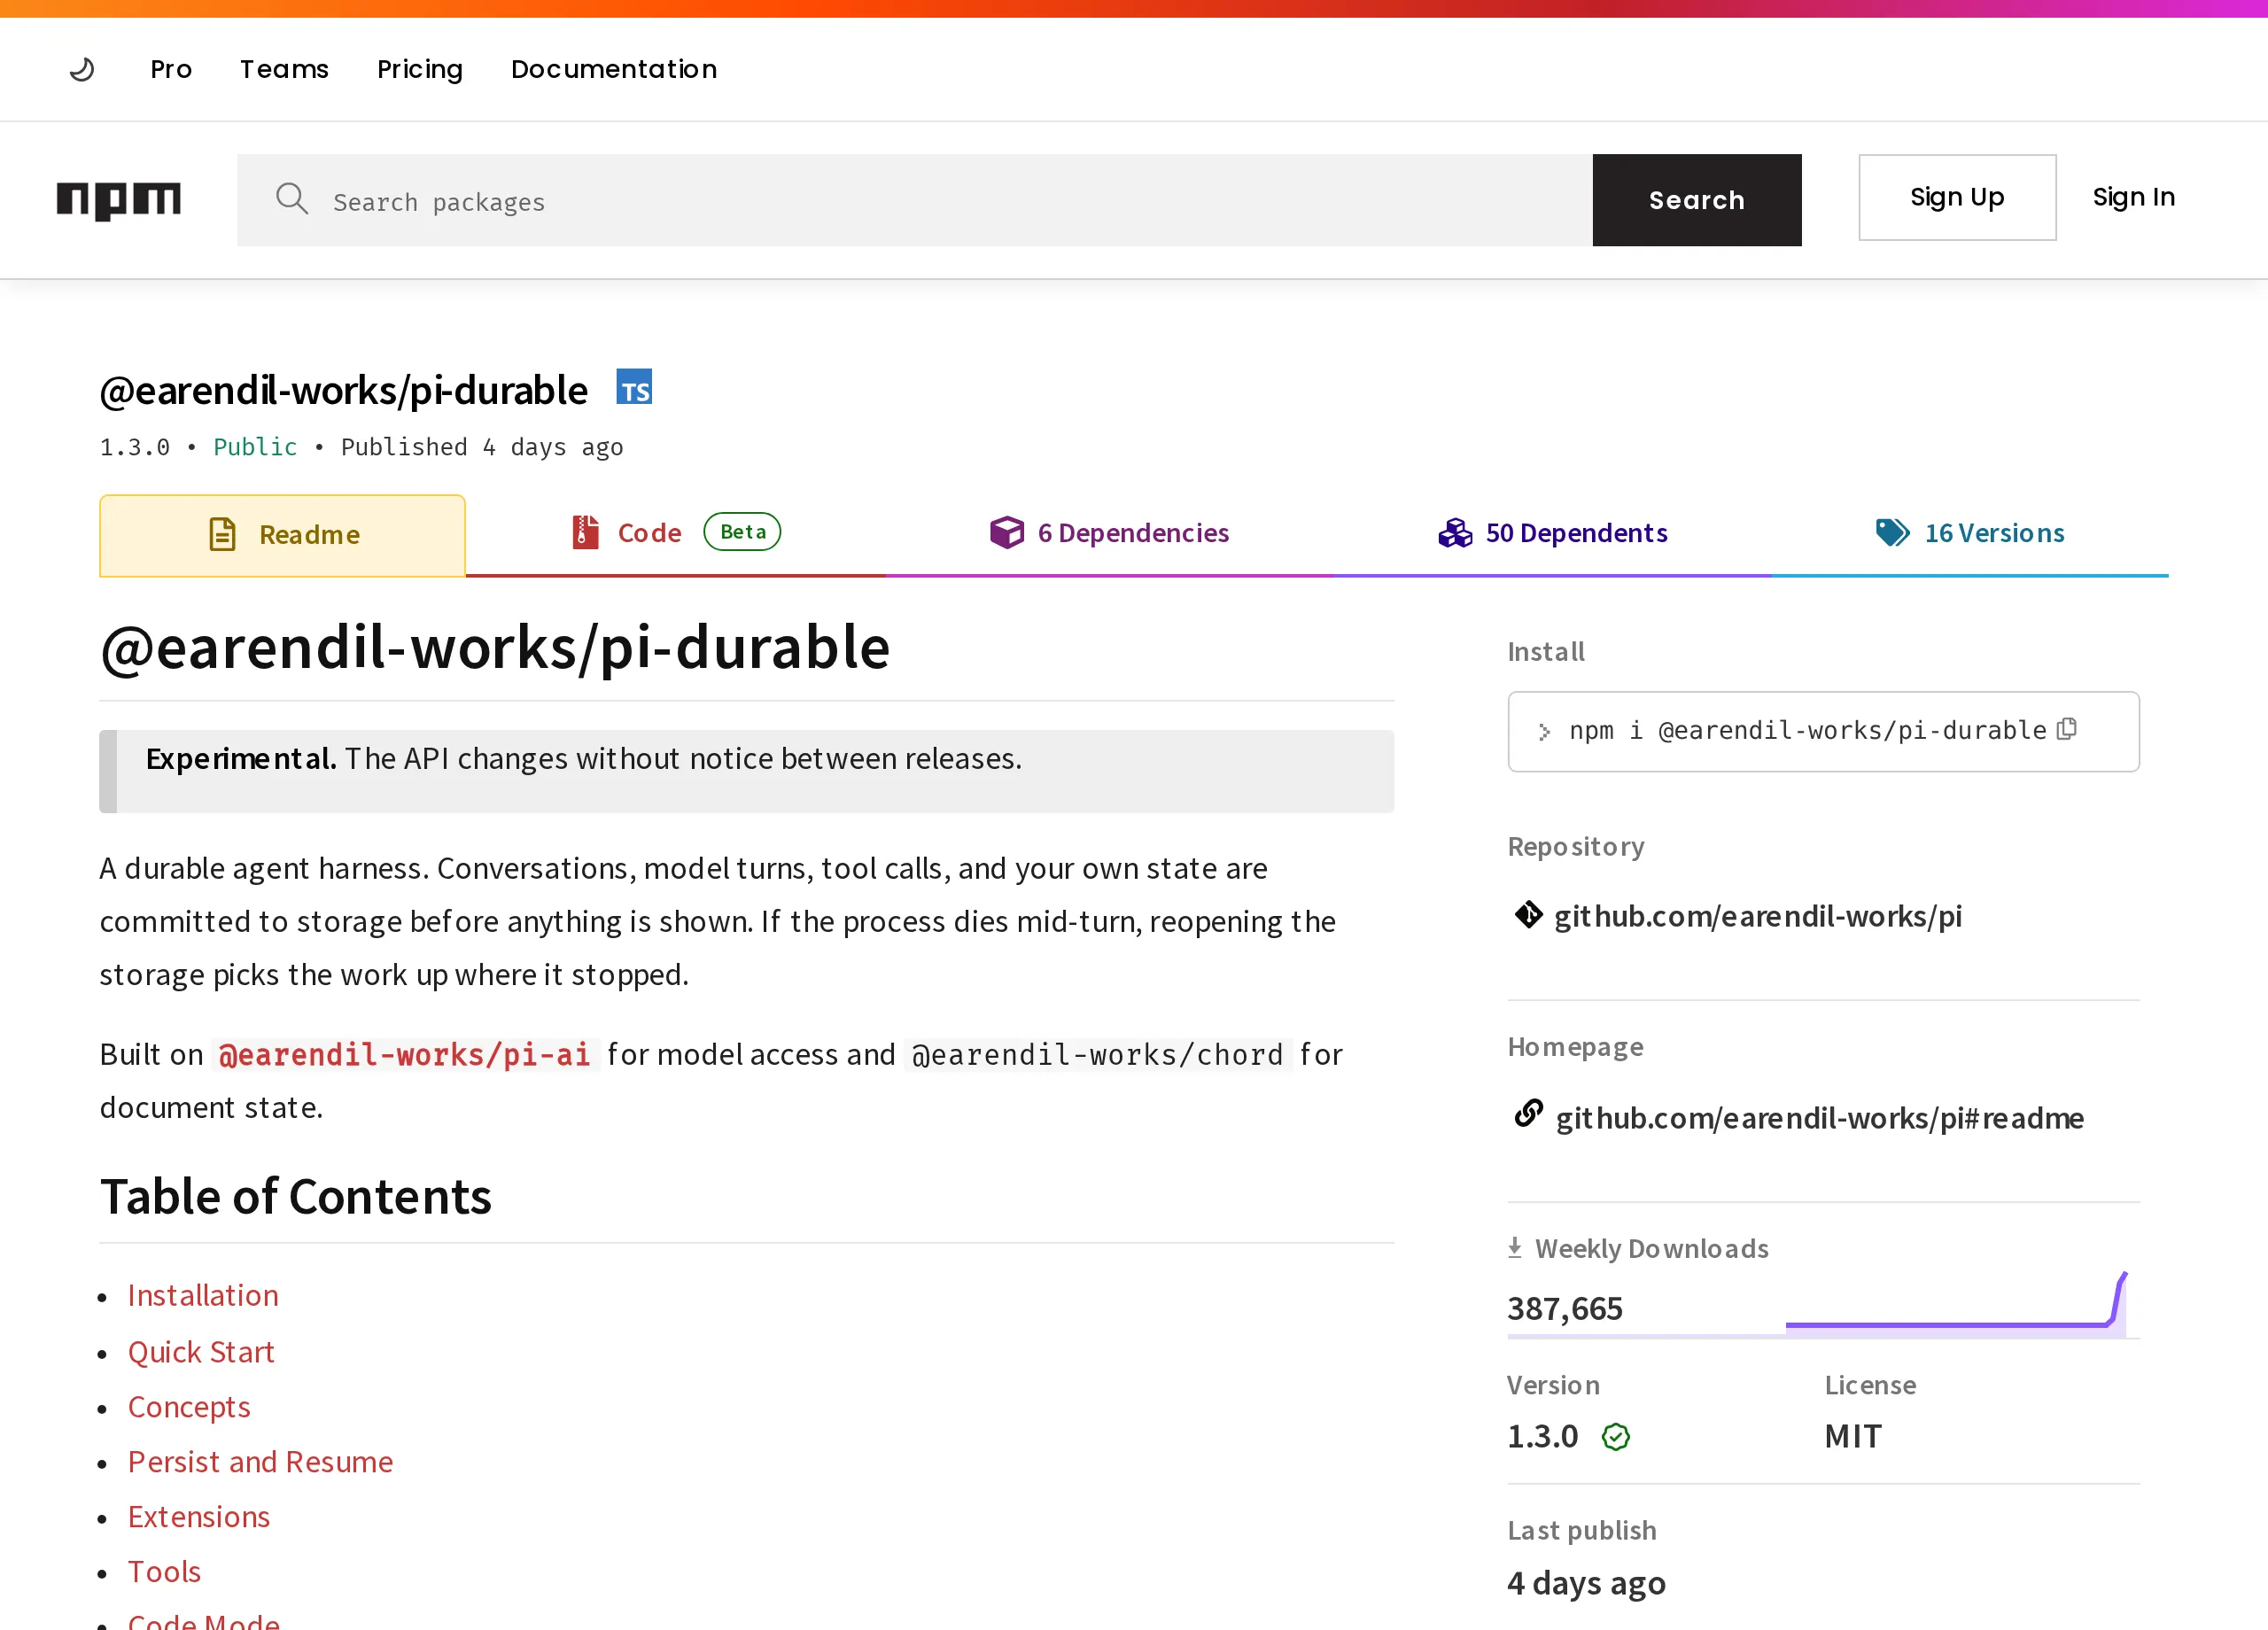Click the git repository diamond icon
Image resolution: width=2268 pixels, height=1630 pixels.
pos(1528,914)
